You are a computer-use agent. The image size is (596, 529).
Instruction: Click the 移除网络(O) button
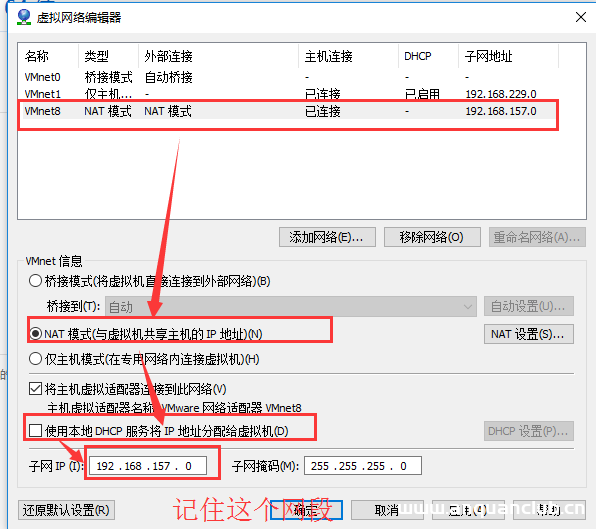[432, 237]
